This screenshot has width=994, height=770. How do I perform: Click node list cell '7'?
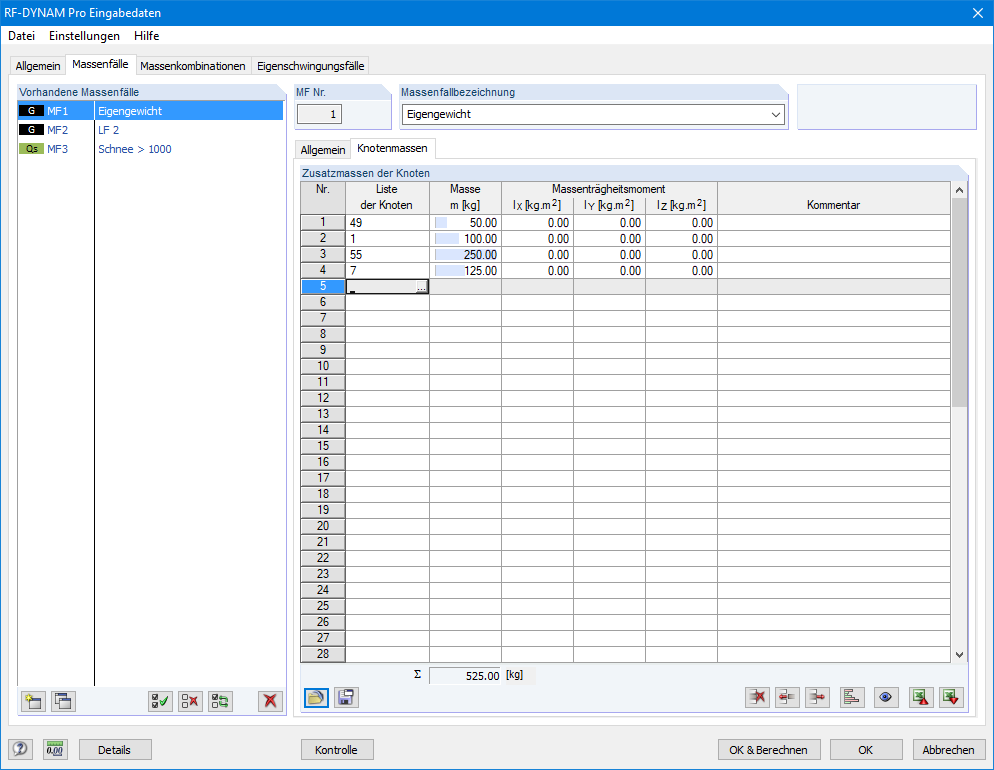coord(387,271)
